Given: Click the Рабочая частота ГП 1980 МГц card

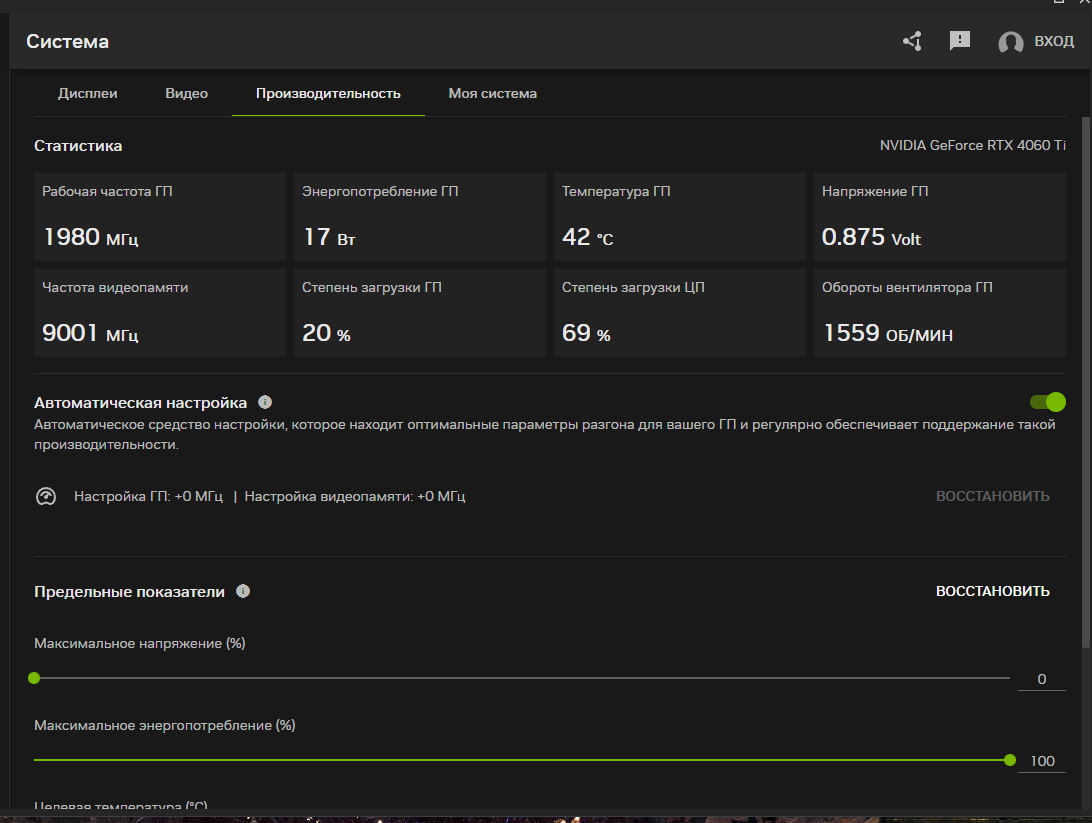Looking at the screenshot, I should coord(160,217).
